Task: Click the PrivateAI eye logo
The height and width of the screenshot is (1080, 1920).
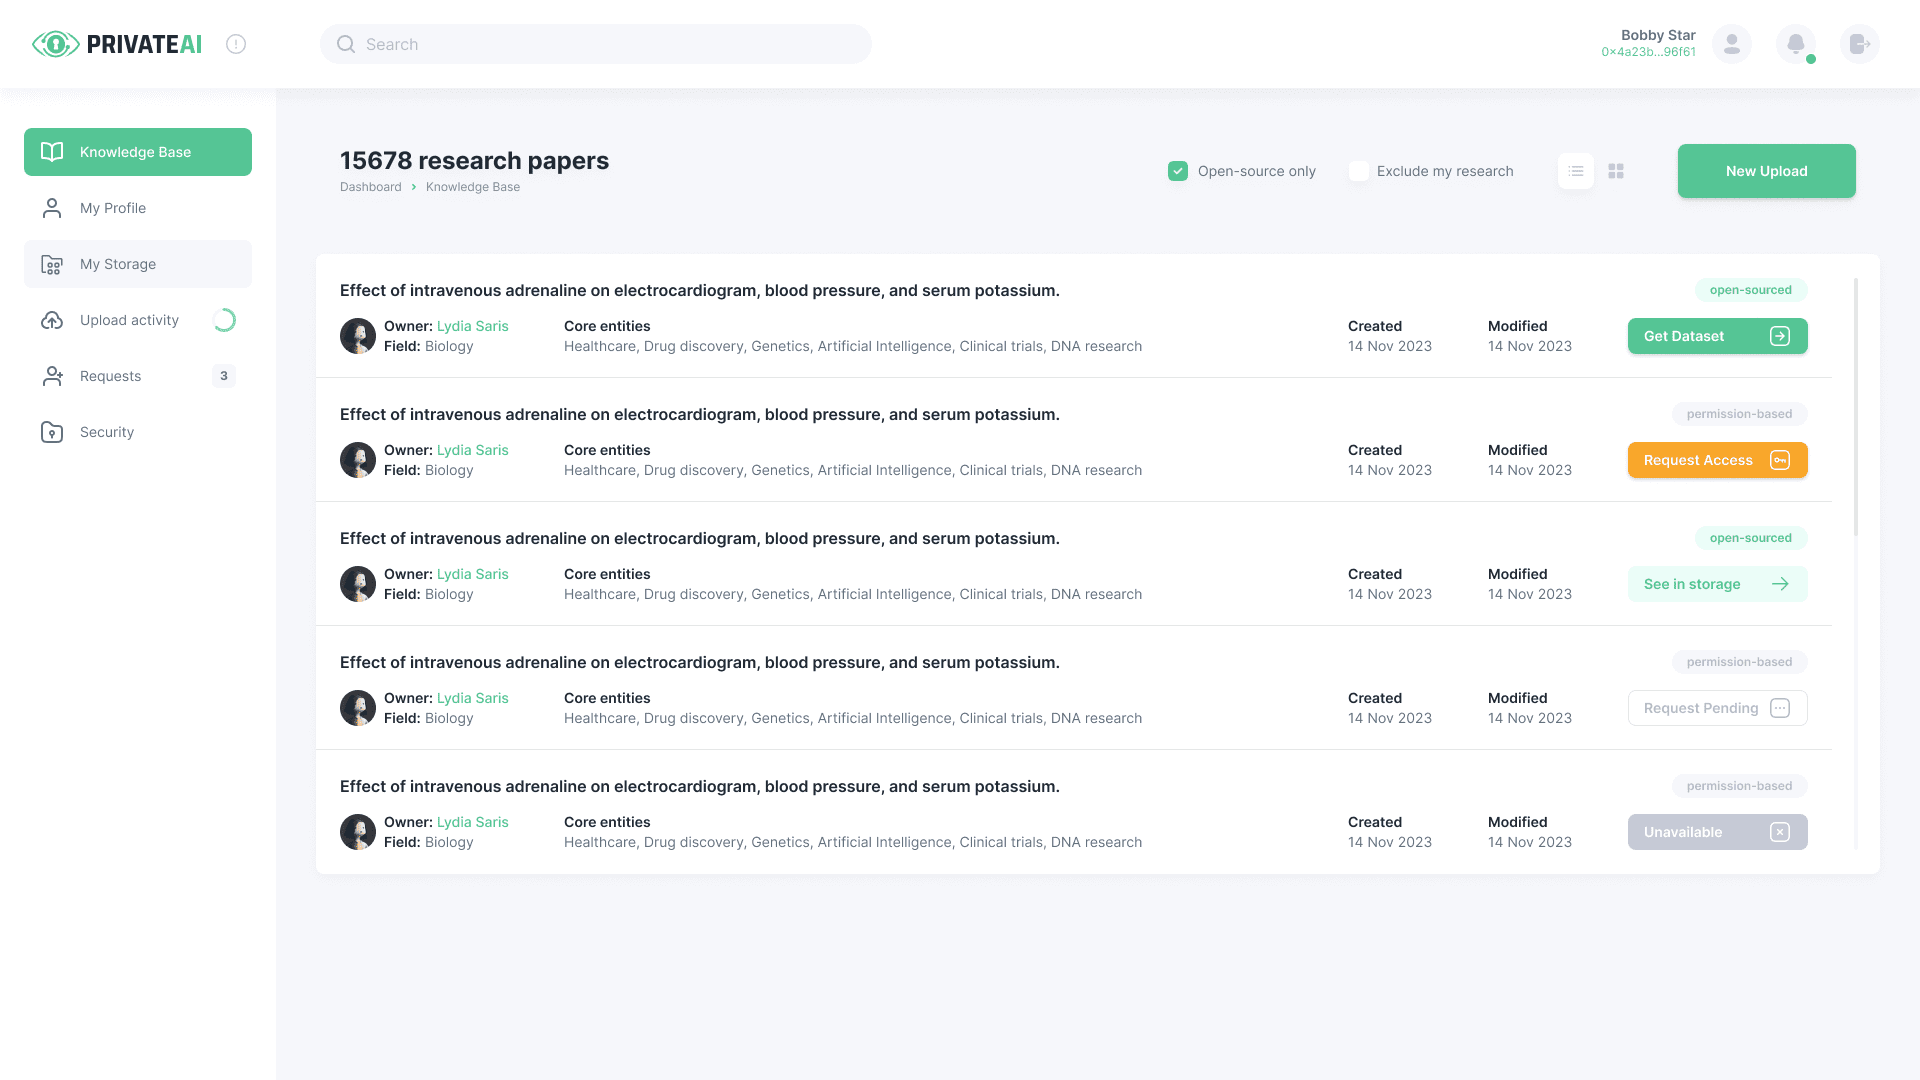Action: click(x=56, y=44)
